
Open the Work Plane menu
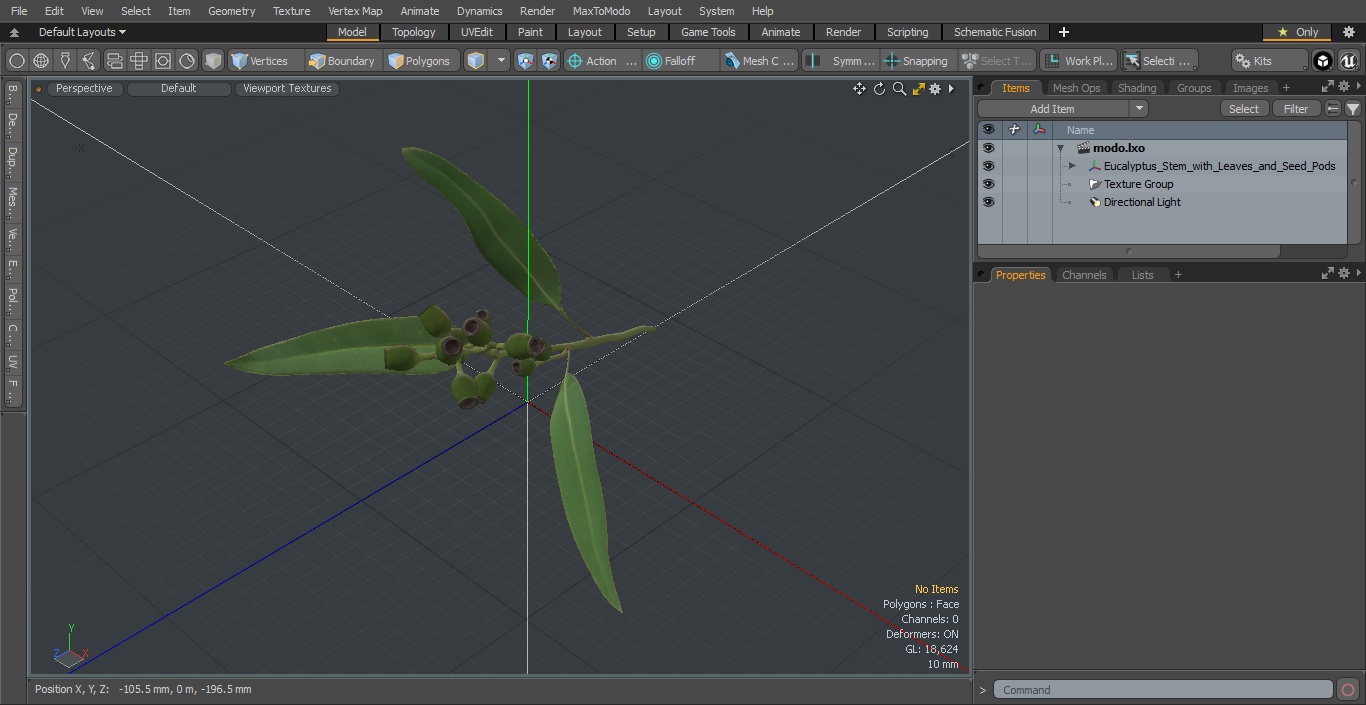1078,61
